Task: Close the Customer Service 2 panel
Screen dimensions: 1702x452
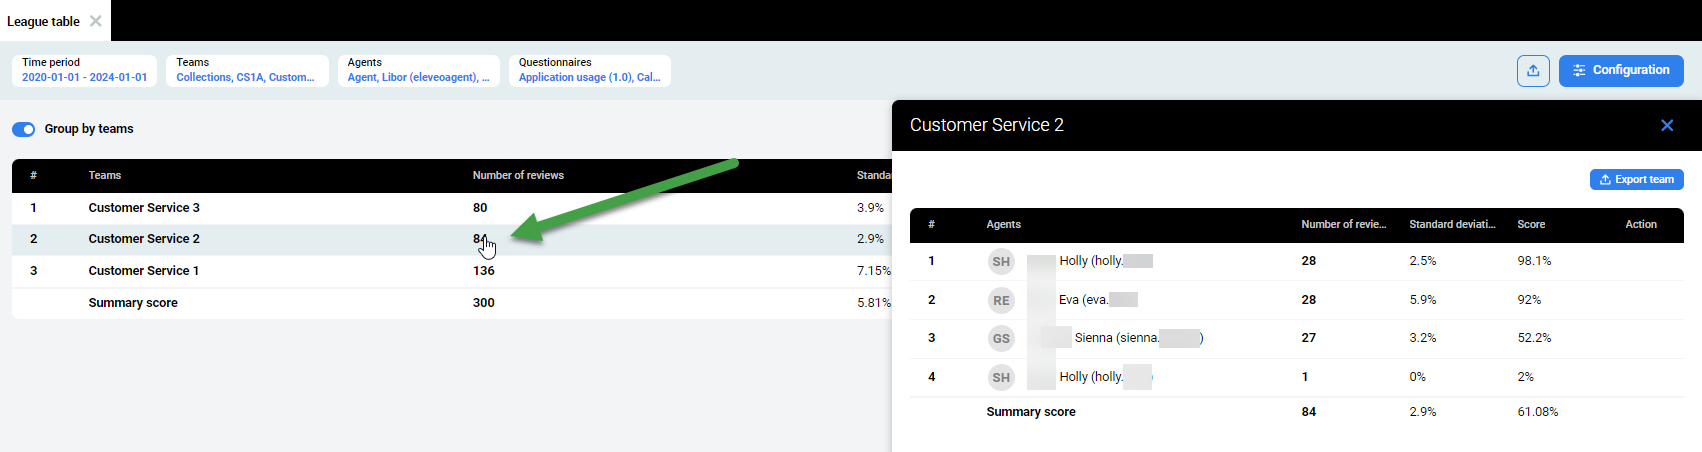Action: coord(1666,125)
